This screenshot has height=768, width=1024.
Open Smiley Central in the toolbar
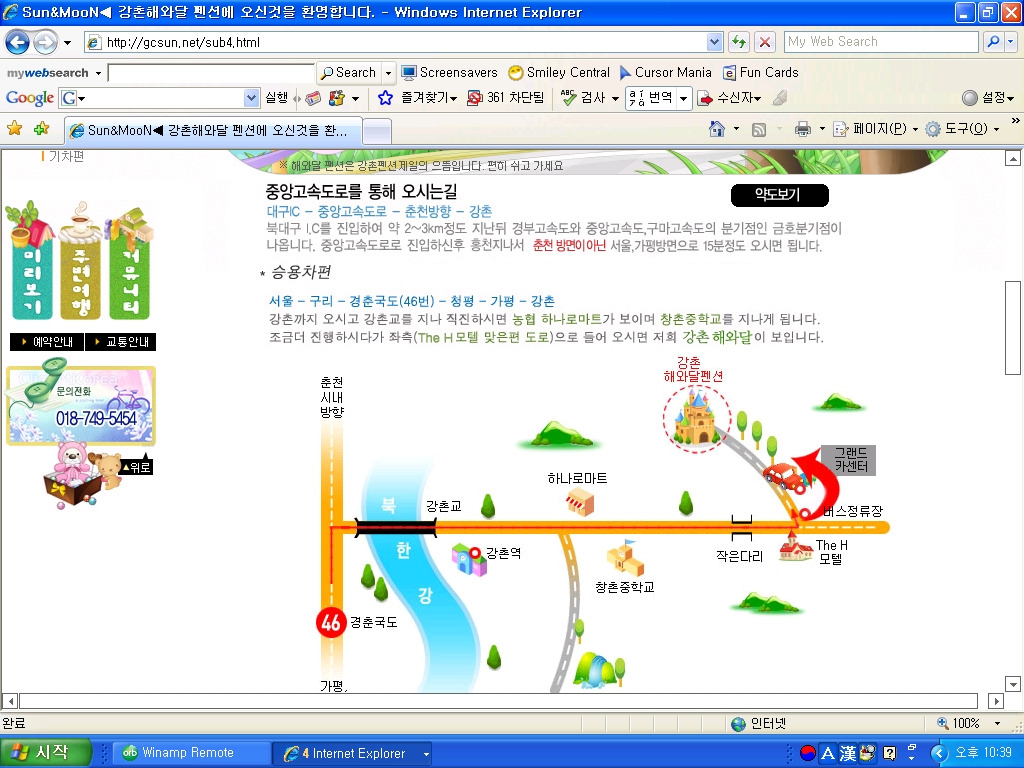pyautogui.click(x=559, y=73)
